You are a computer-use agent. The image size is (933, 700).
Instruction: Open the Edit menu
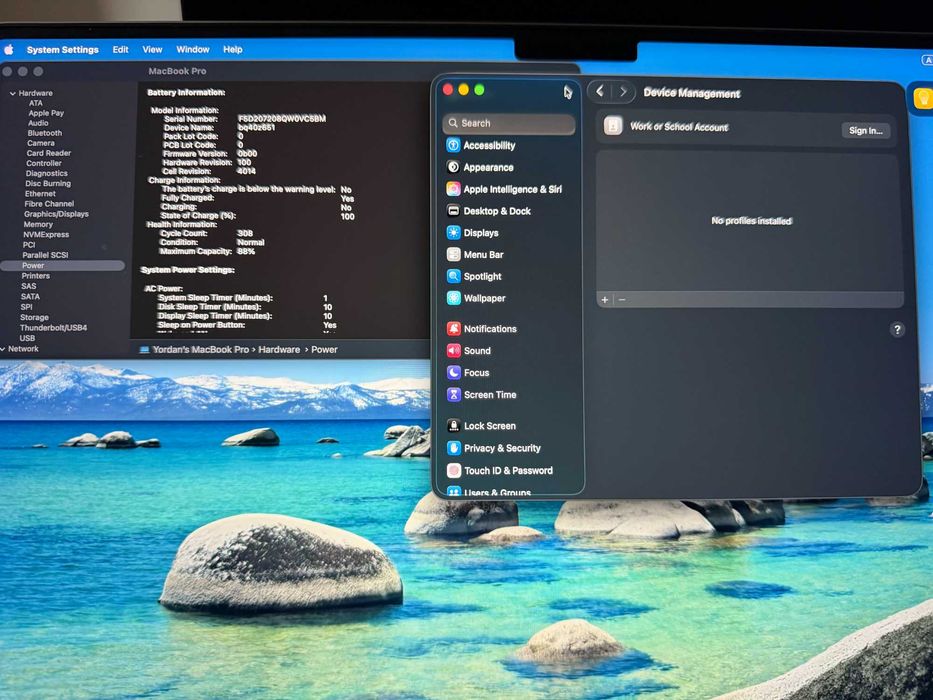pyautogui.click(x=120, y=49)
